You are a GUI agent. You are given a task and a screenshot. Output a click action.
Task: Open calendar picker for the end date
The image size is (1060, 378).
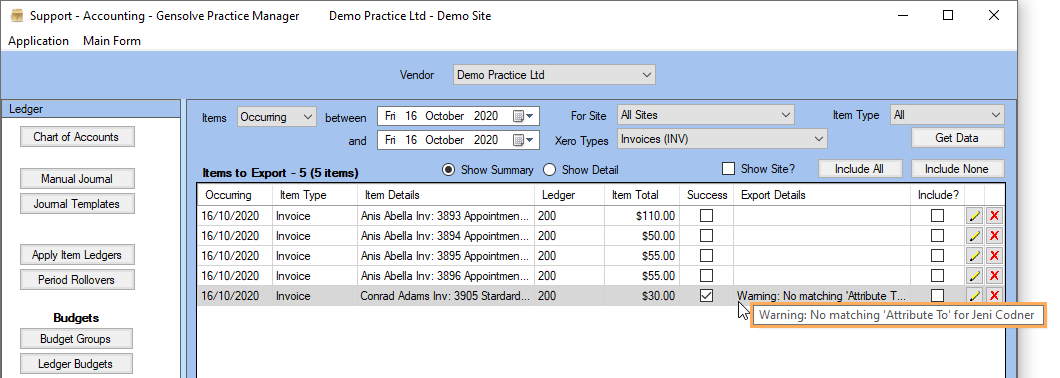(523, 140)
